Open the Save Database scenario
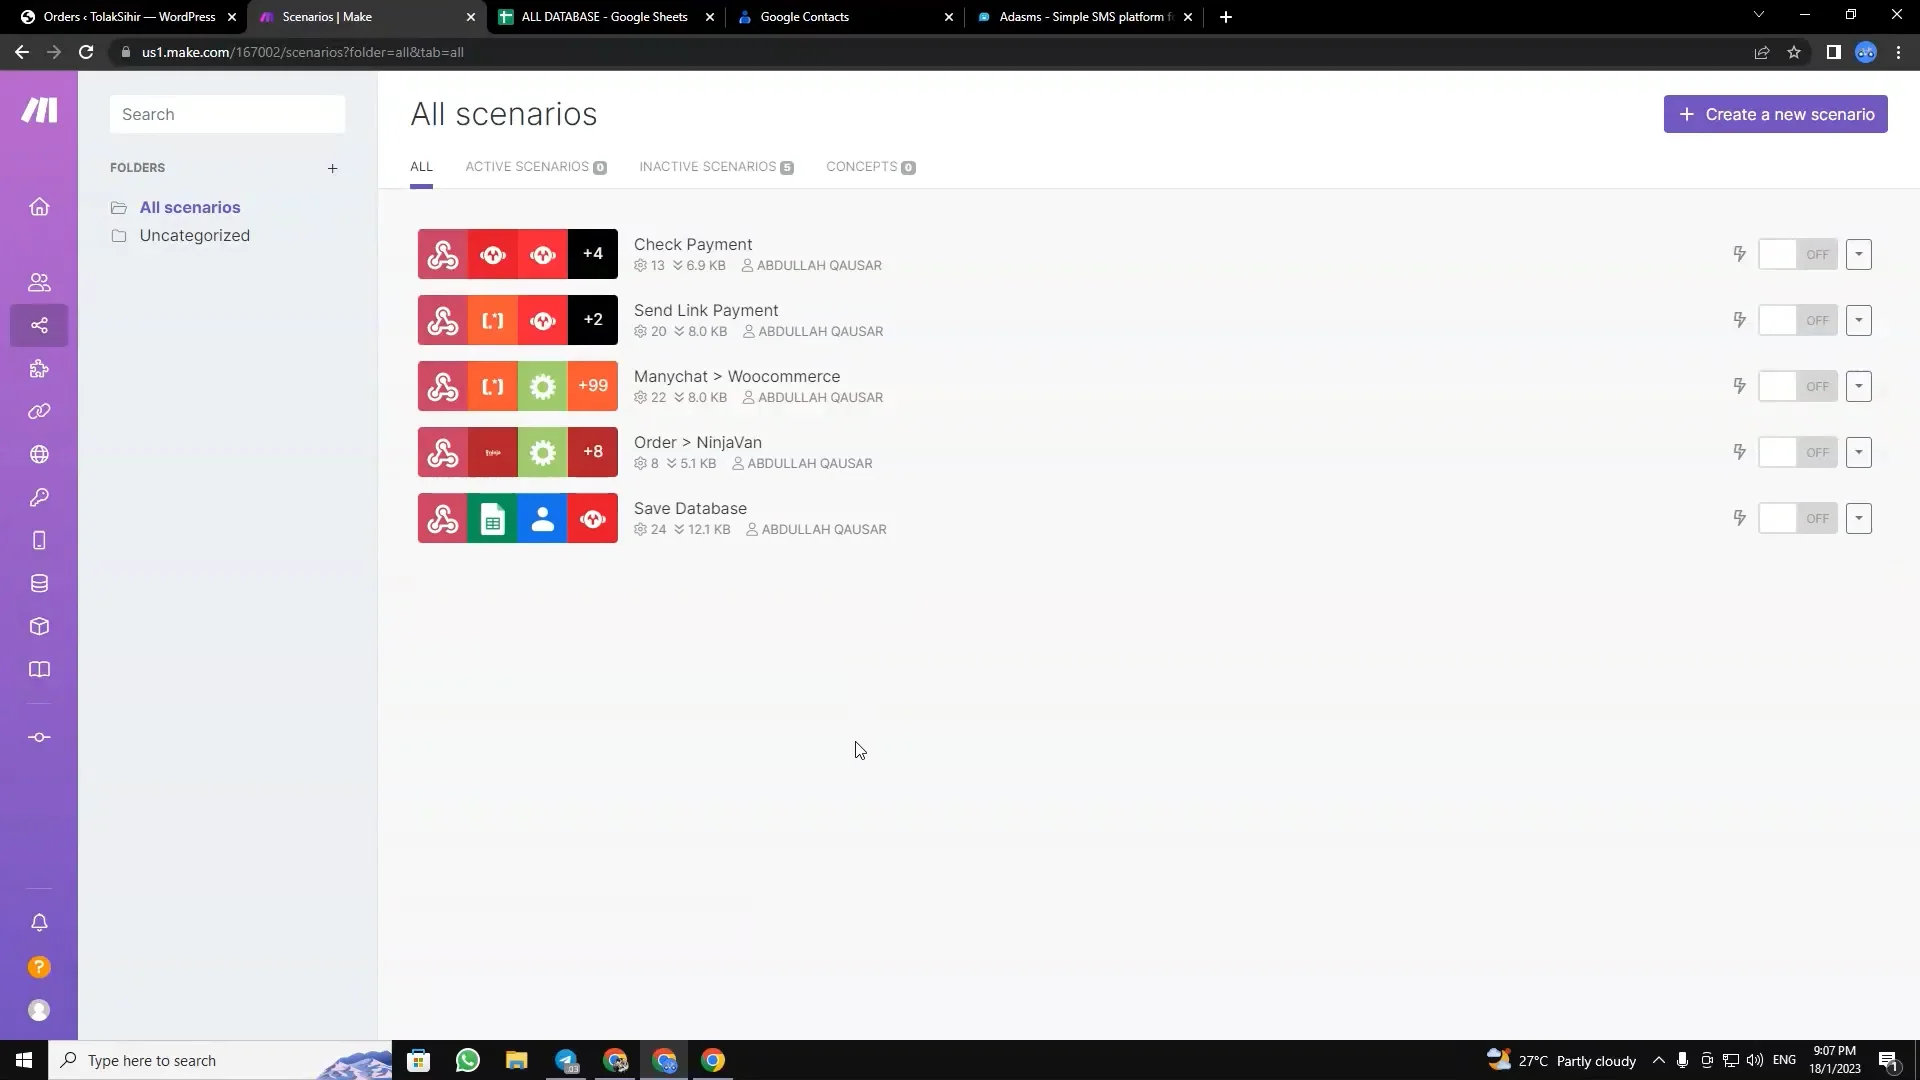This screenshot has width=1920, height=1080. tap(690, 509)
